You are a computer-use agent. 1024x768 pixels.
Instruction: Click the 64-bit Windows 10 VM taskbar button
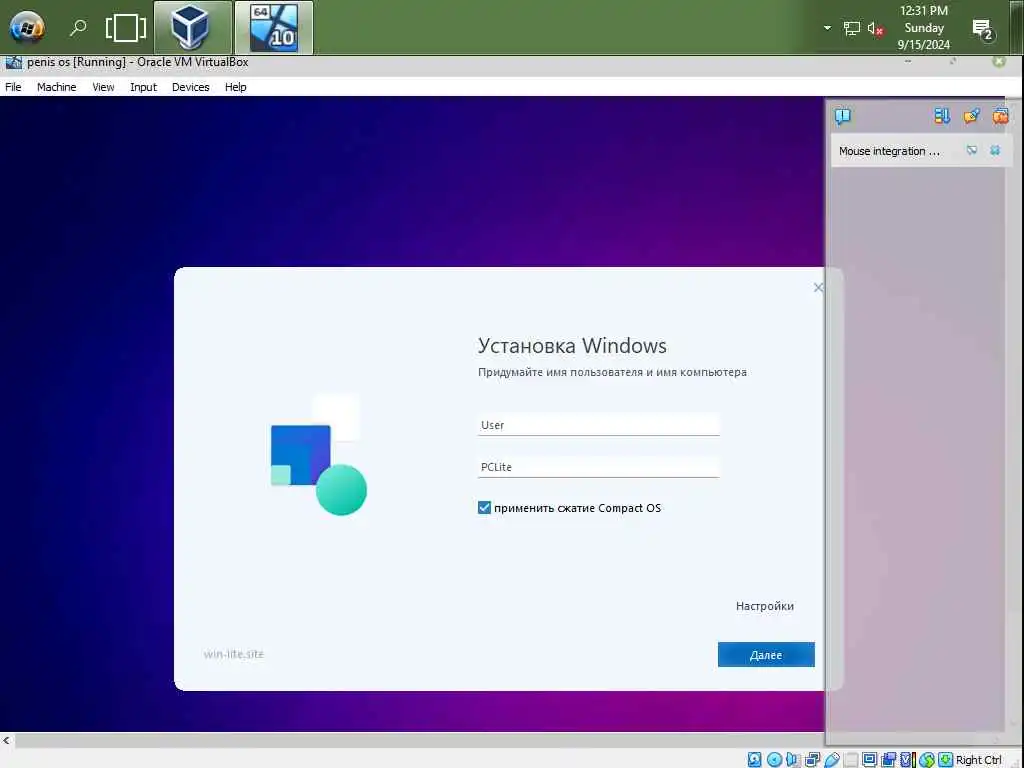click(x=274, y=27)
